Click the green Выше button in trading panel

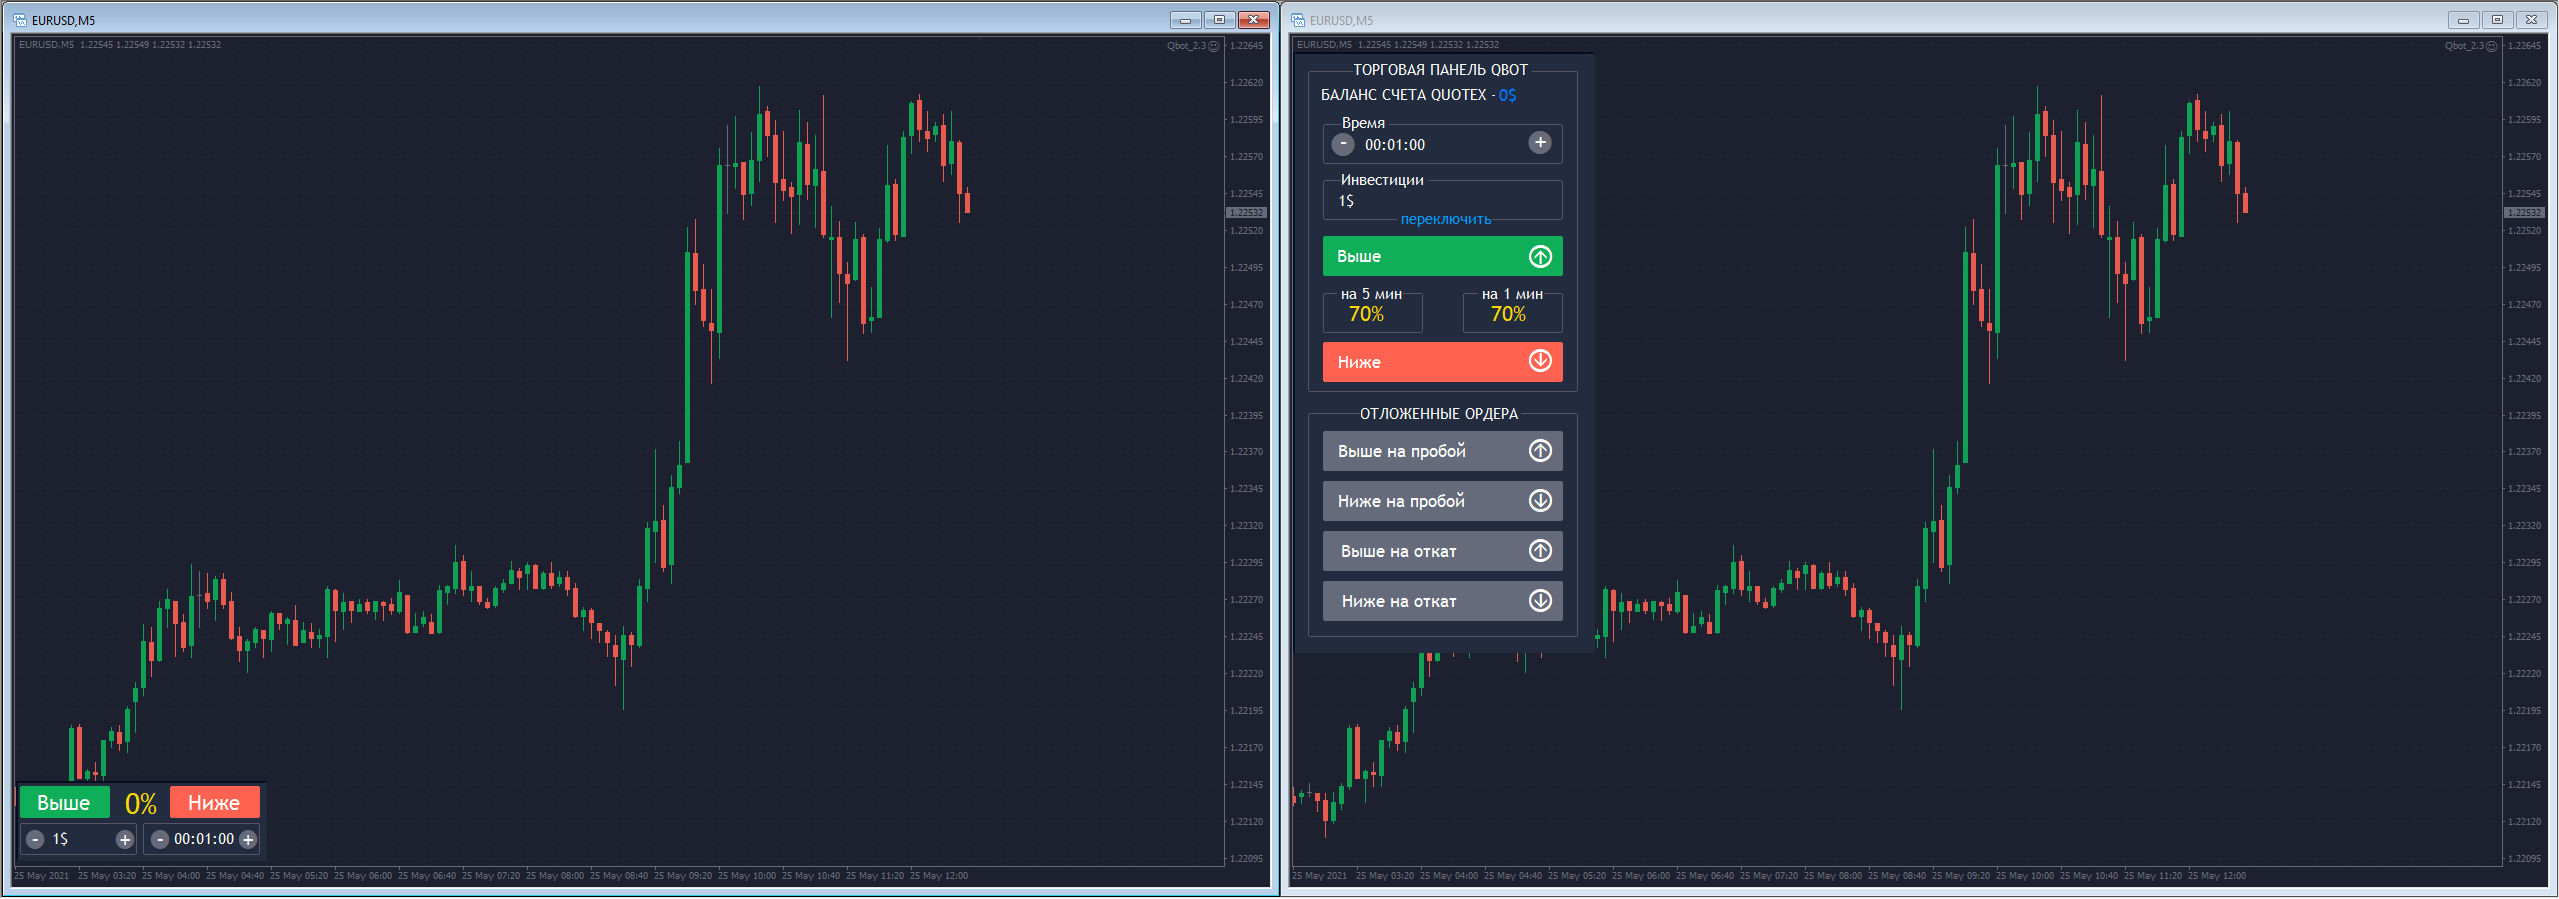tap(1442, 256)
